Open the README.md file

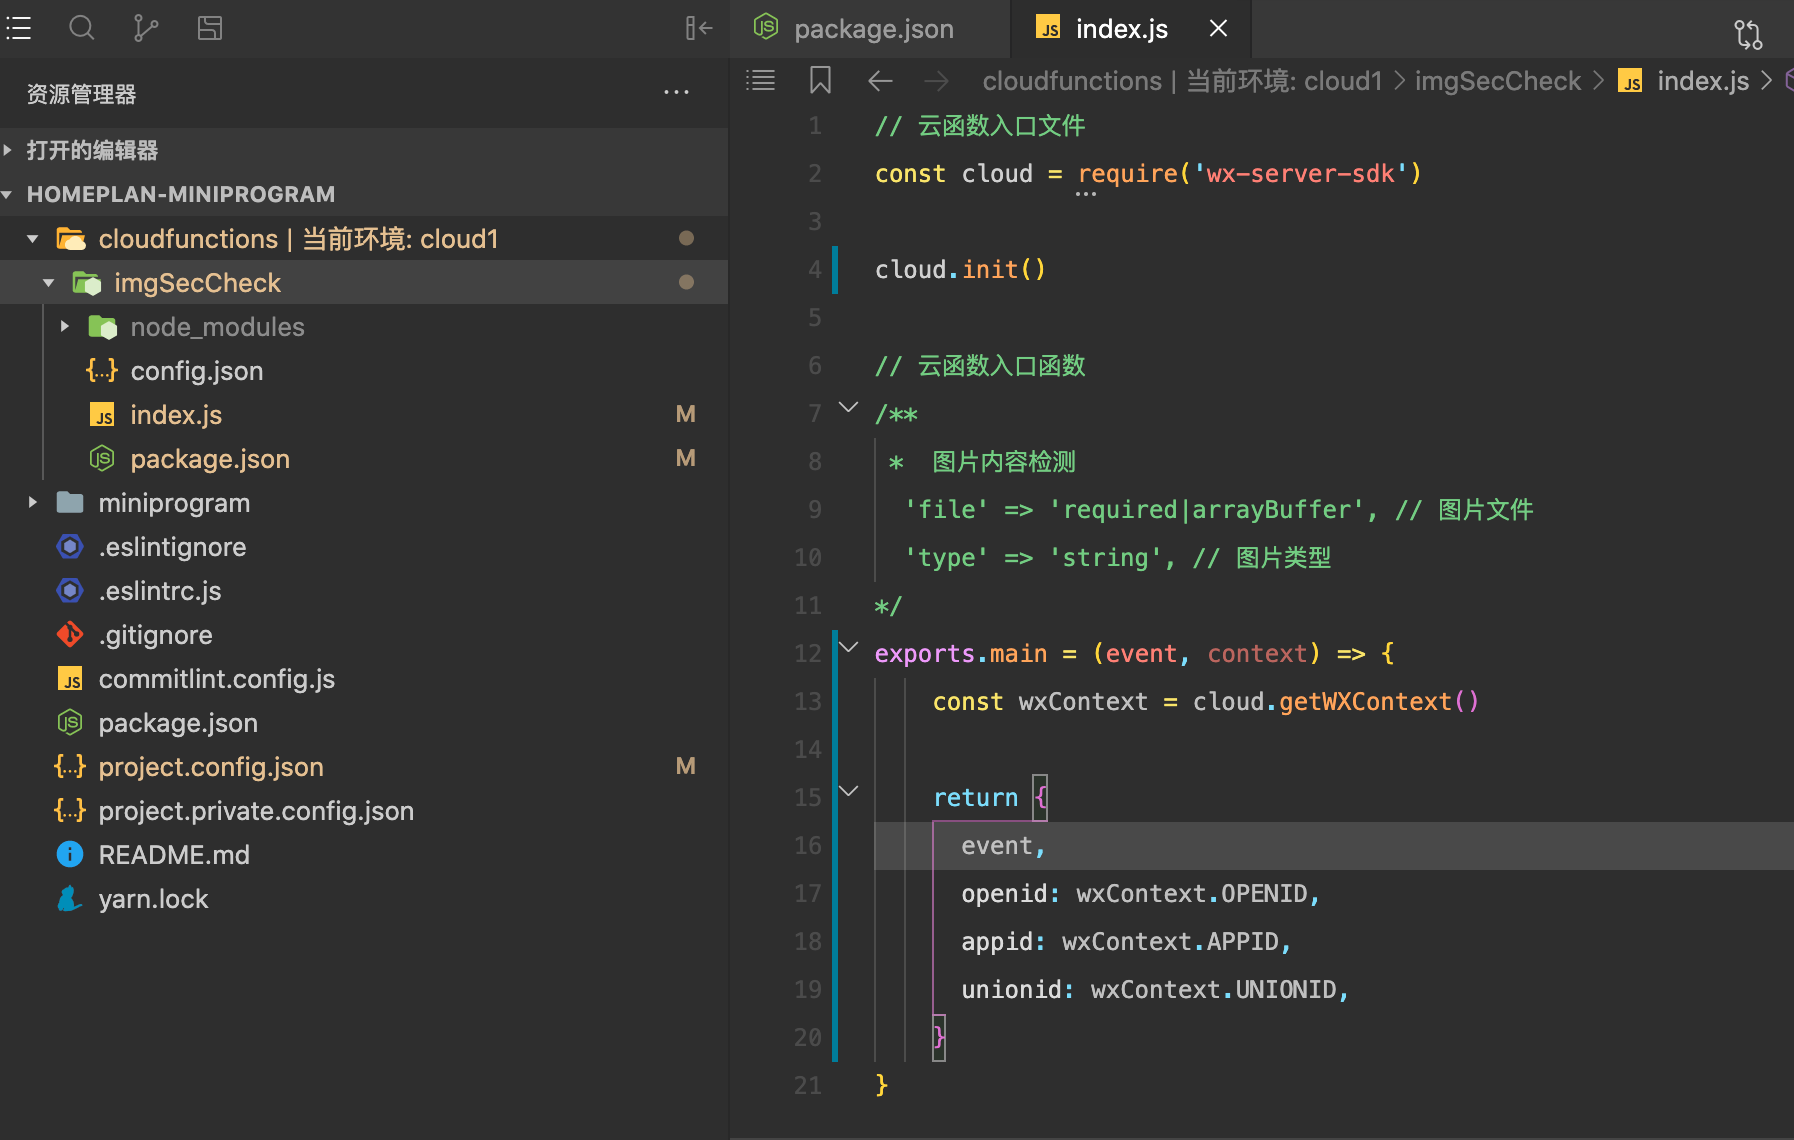[x=364, y=855]
